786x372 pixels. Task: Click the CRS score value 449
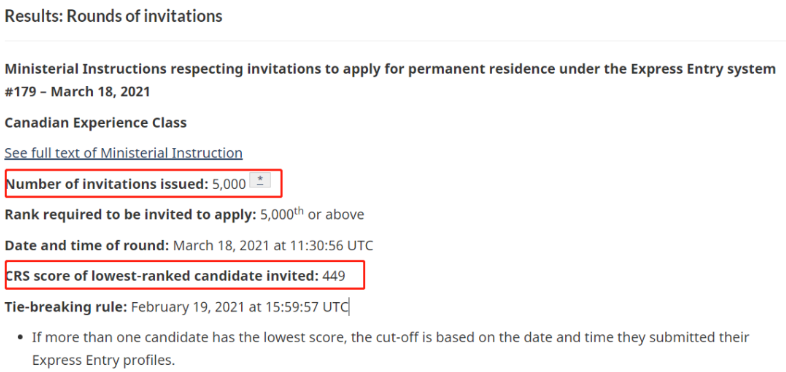click(334, 276)
